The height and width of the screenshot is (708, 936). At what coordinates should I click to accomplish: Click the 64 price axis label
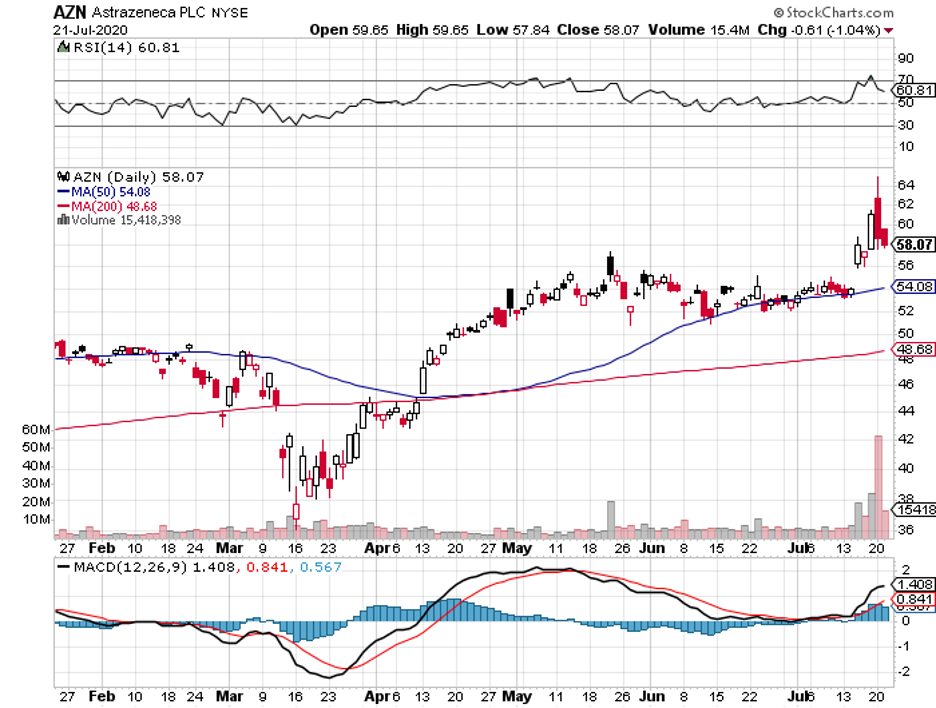click(906, 185)
